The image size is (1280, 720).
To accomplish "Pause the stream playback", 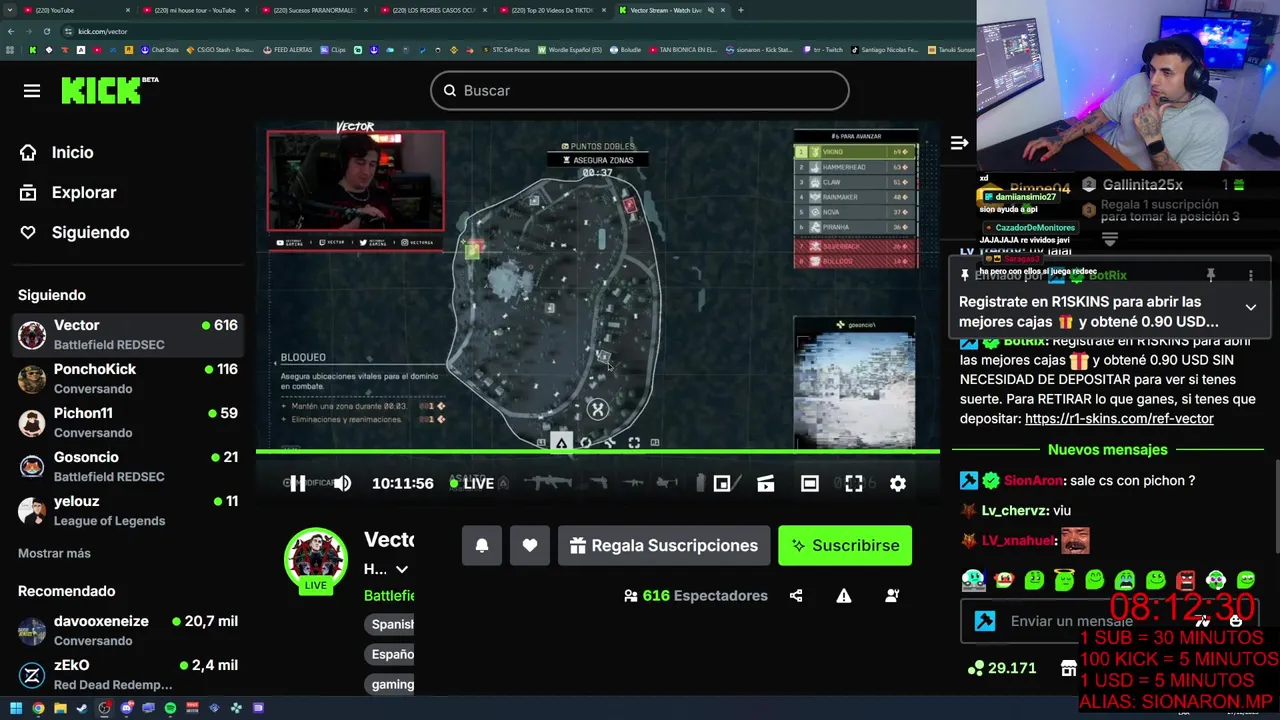I will (297, 484).
